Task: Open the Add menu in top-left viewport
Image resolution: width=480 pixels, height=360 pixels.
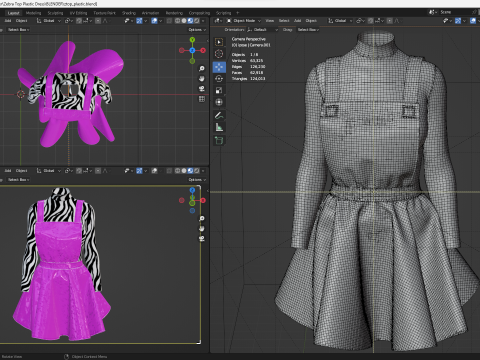Action: [x=8, y=21]
